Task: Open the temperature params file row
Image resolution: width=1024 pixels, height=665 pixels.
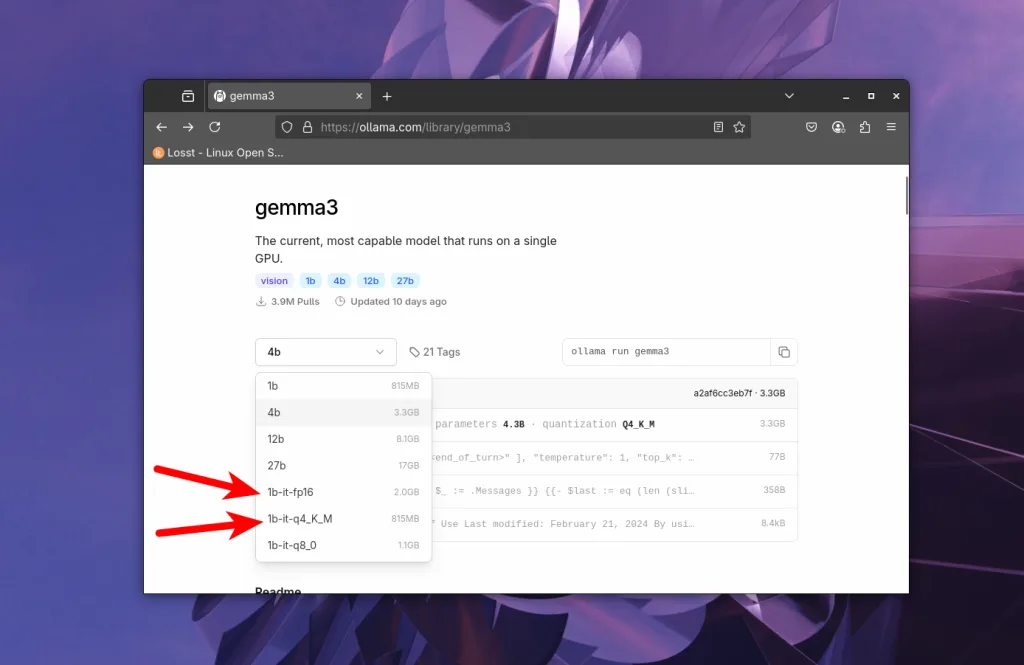Action: [x=615, y=458]
